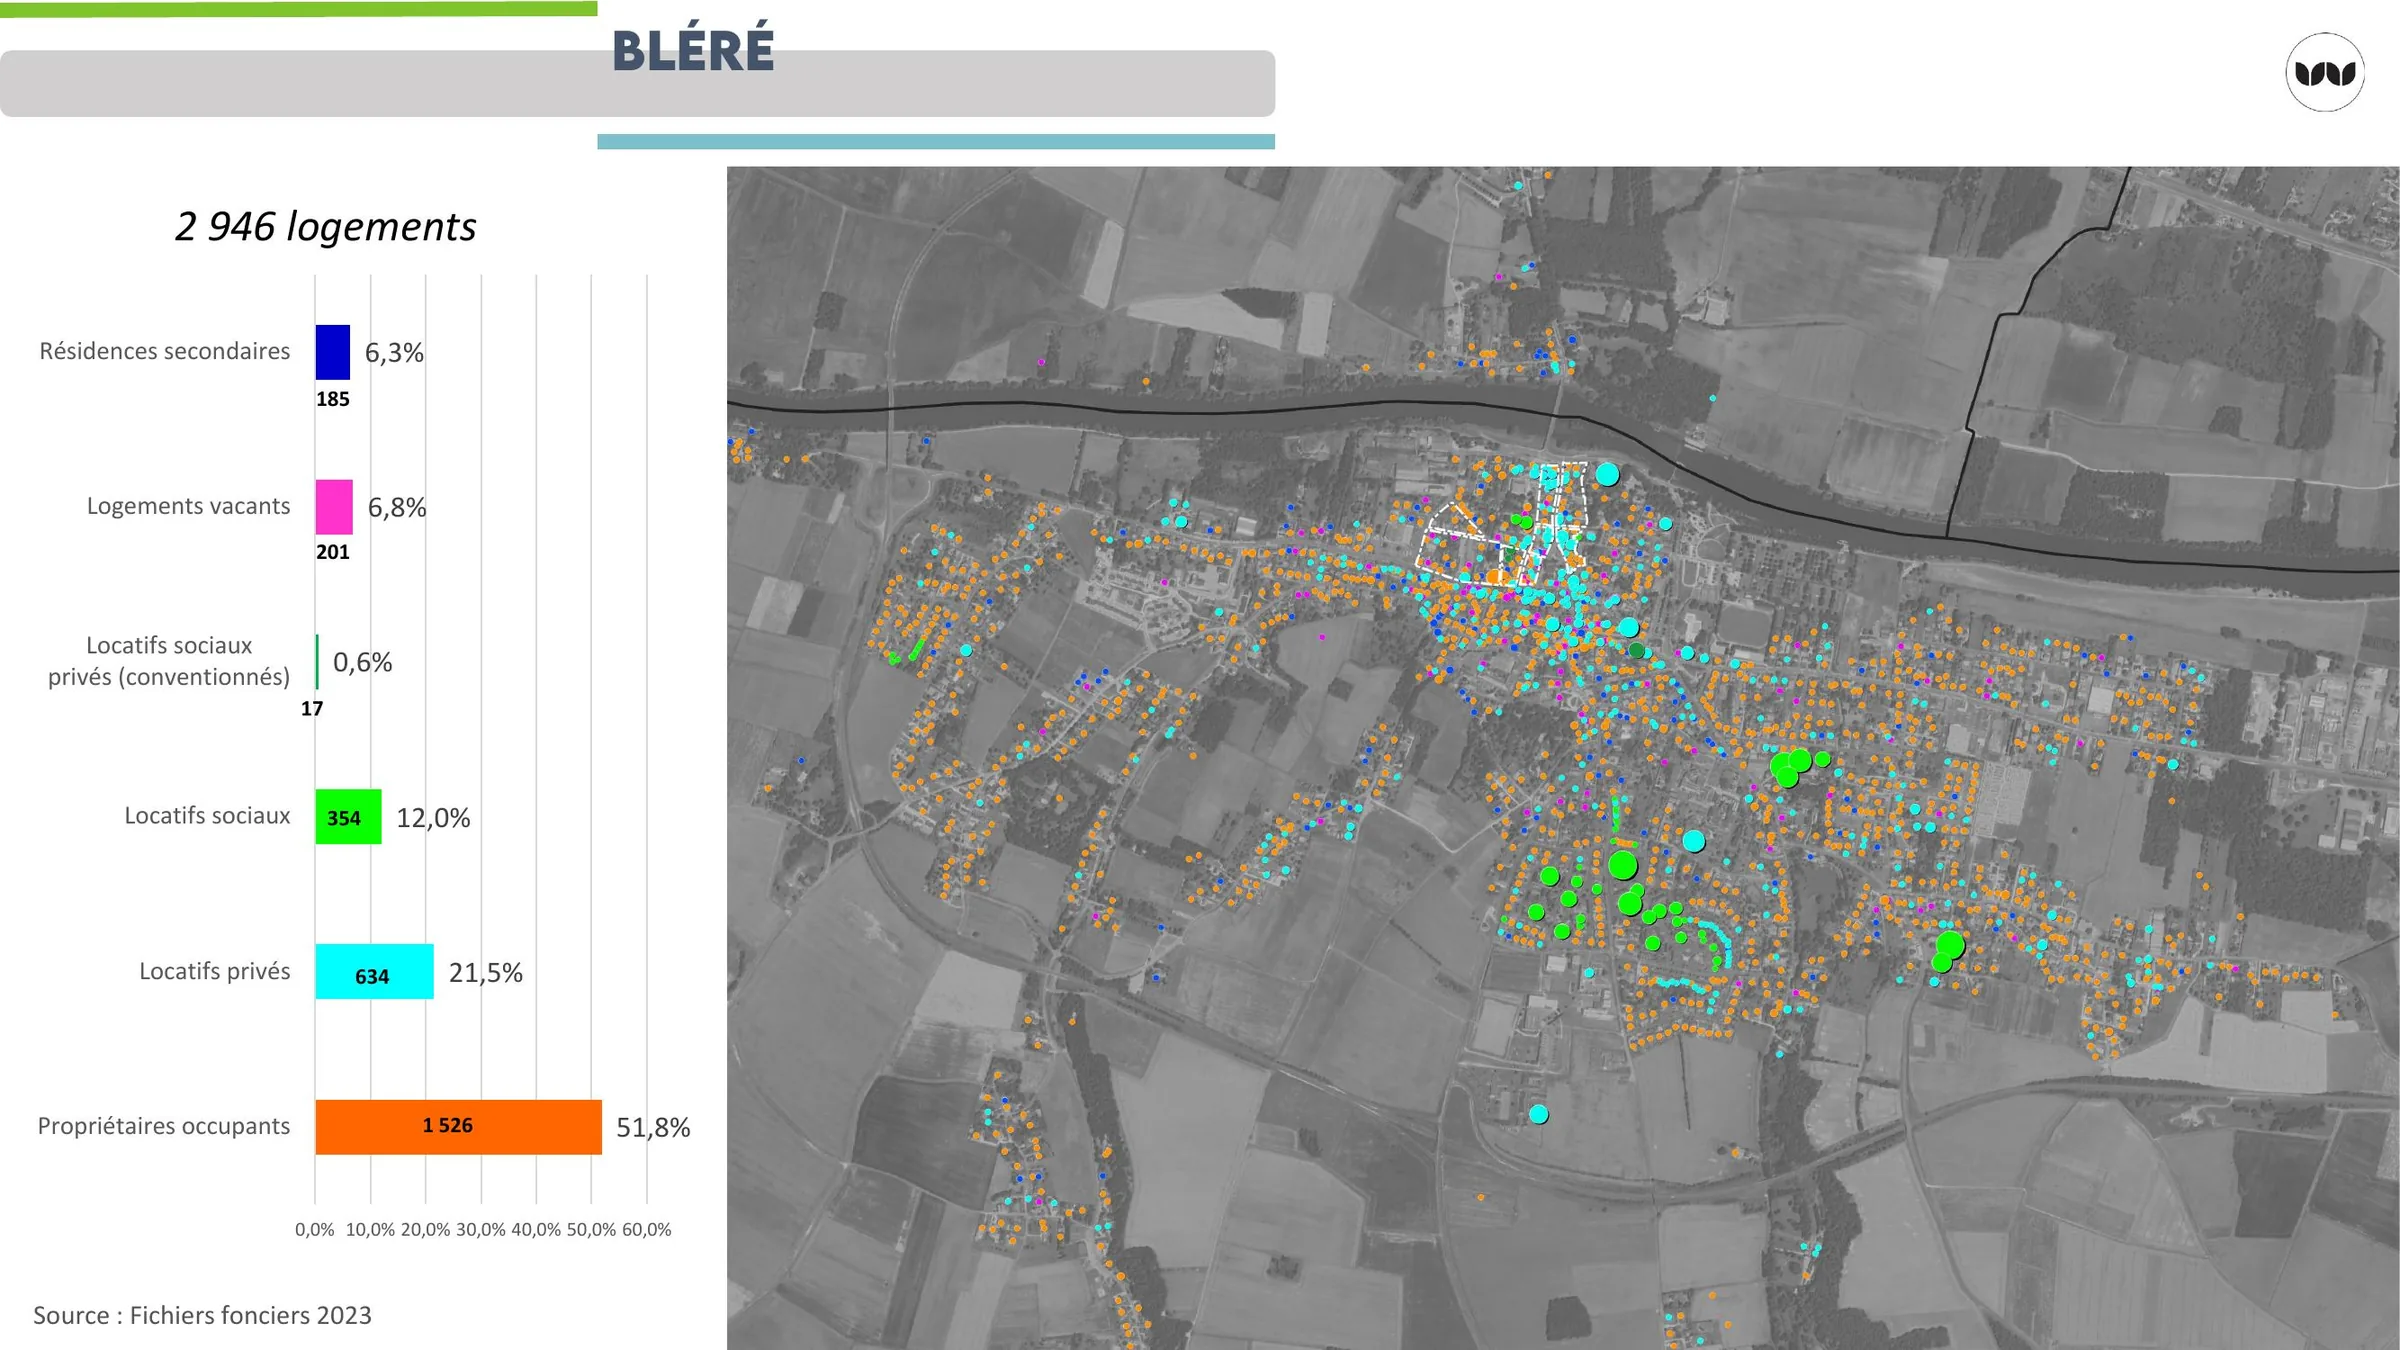Click the 354 value inside green bar

344,819
